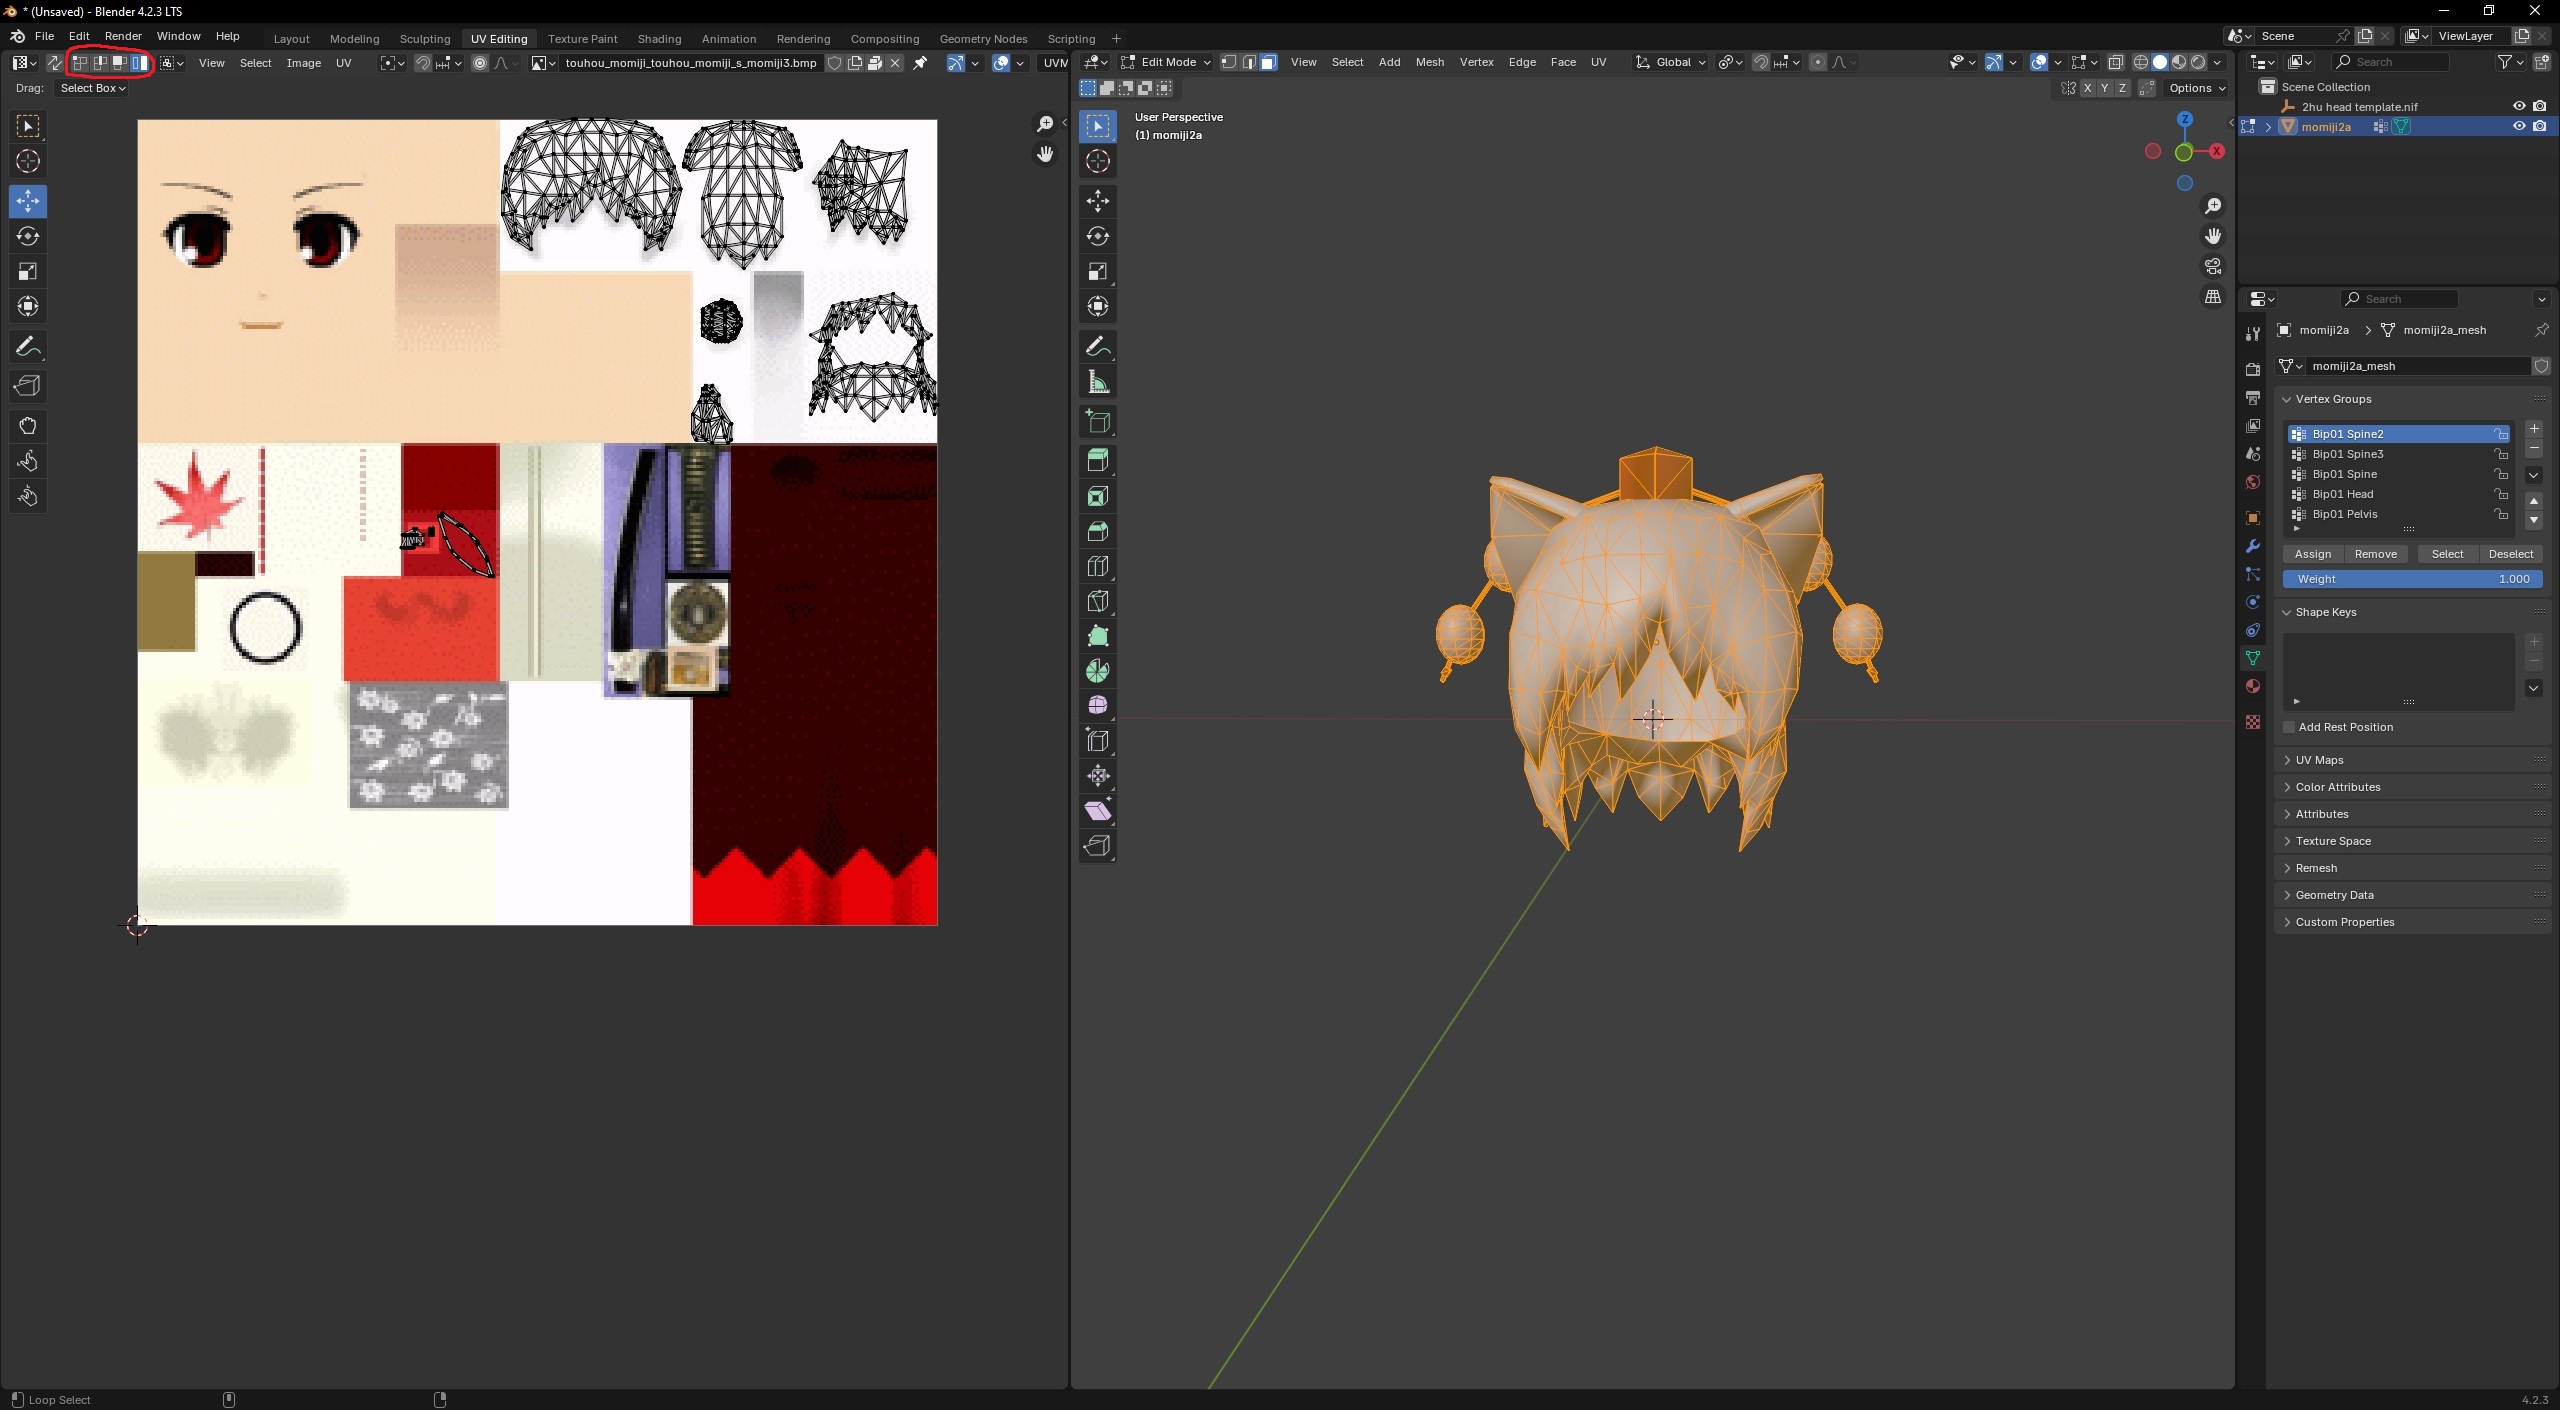The height and width of the screenshot is (1410, 2560).
Task: Adjust the Weight slider
Action: coord(2412,579)
